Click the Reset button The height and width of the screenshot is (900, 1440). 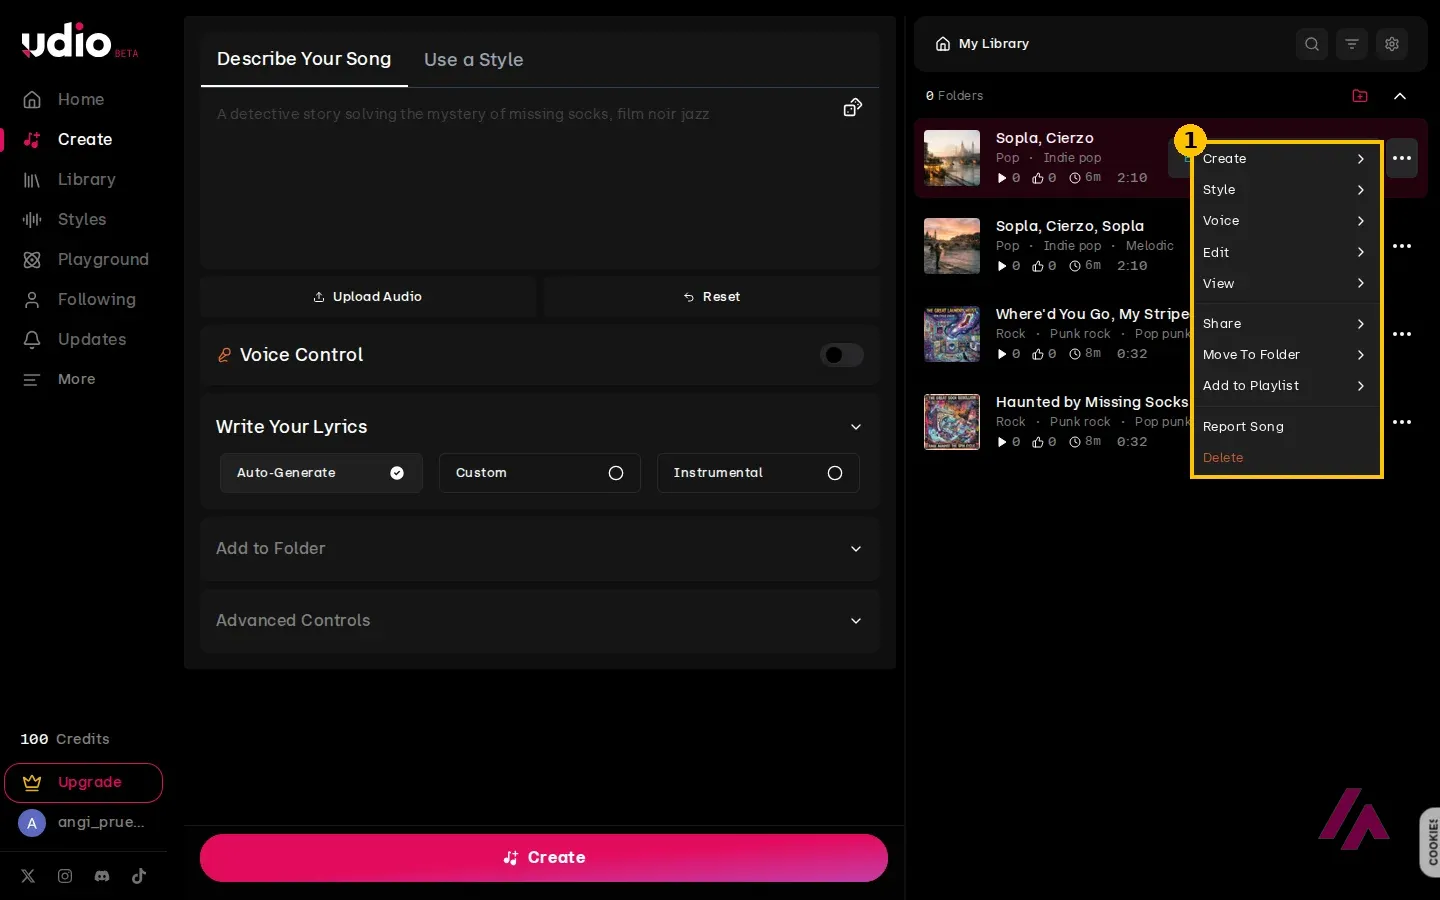pos(712,297)
